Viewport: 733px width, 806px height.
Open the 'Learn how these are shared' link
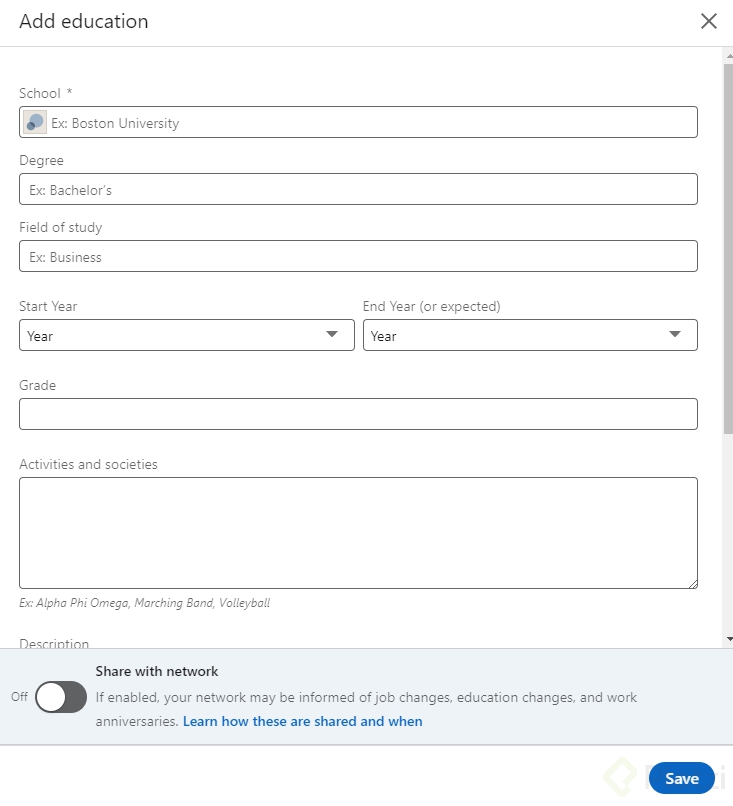coord(302,721)
